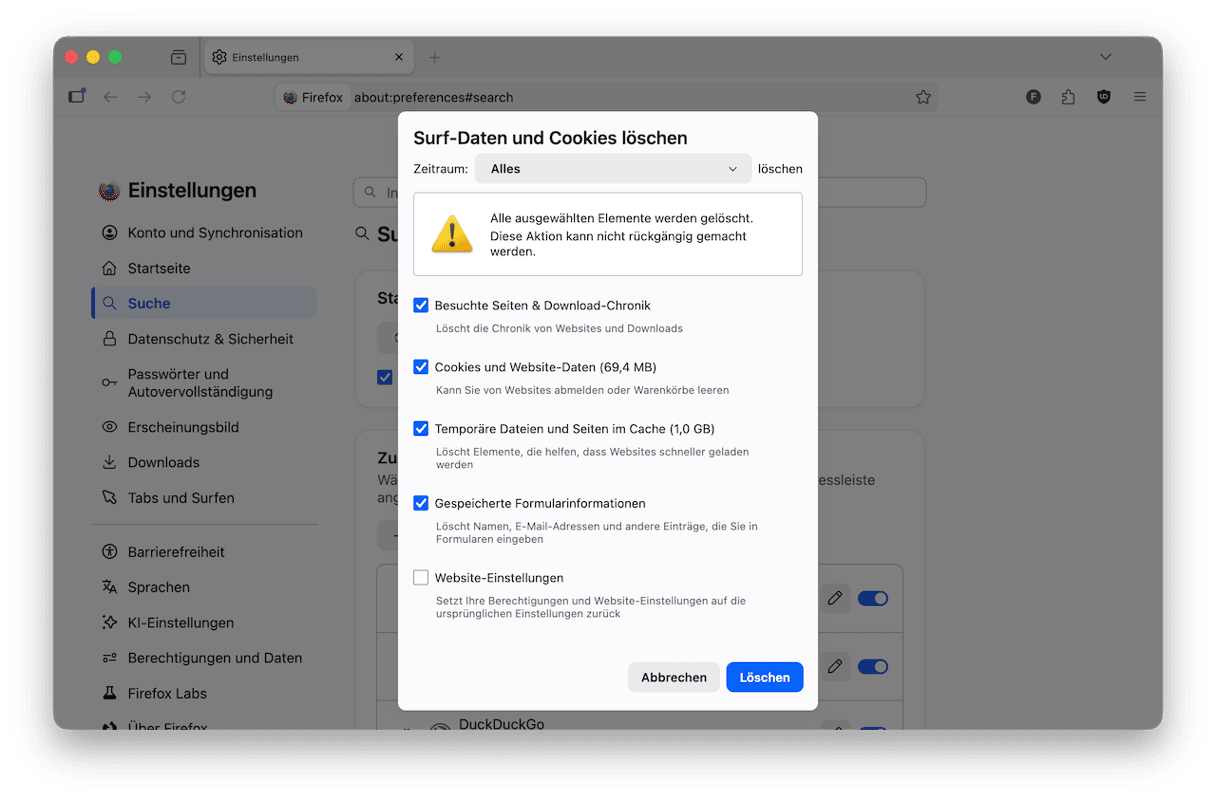Add a new tab with the plus icon
The width and height of the screenshot is (1216, 800).
click(434, 57)
